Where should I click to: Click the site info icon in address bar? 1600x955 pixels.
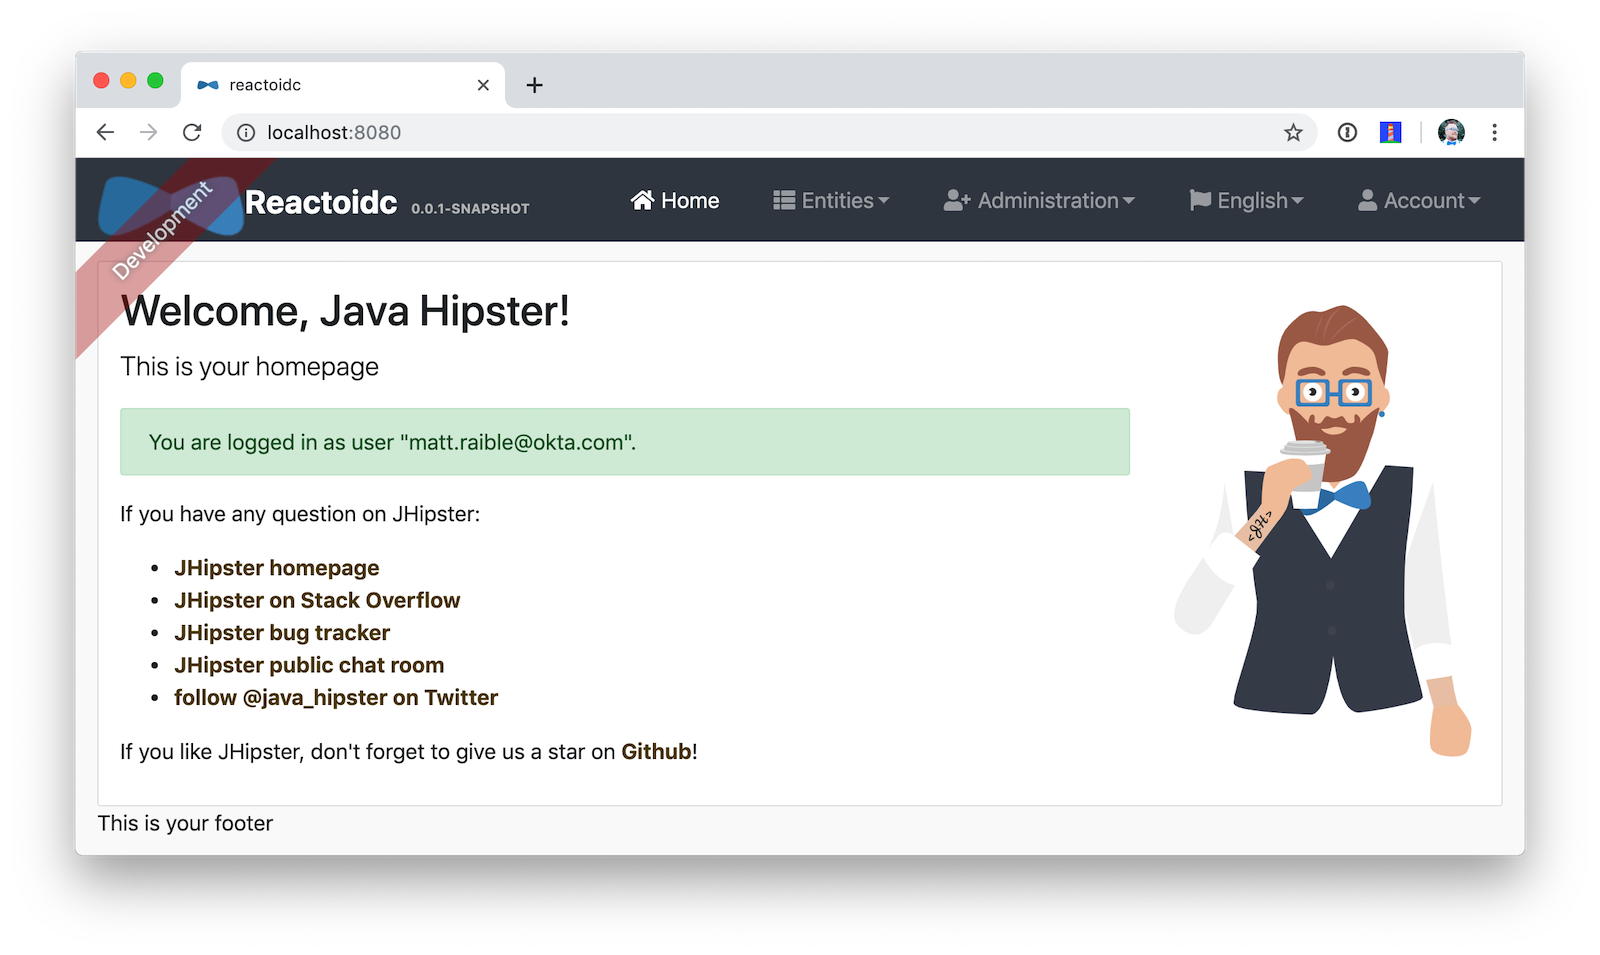[246, 133]
